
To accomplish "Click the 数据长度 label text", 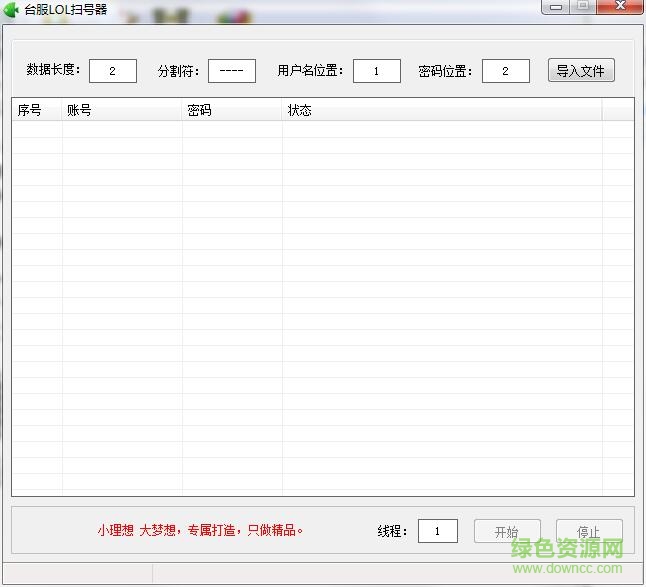I will pos(53,69).
